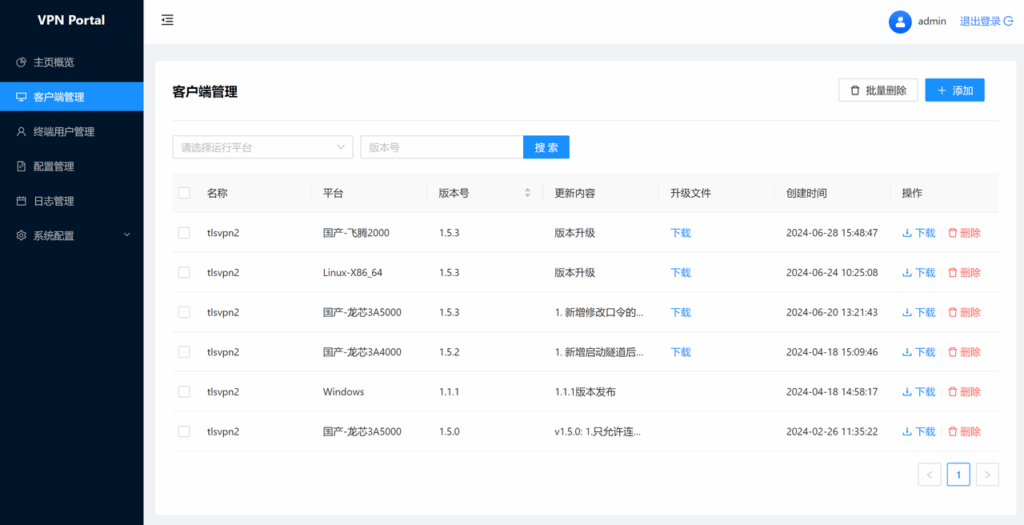Click the 添加 button to add a client
Screen dimensions: 1024x525
click(954, 90)
